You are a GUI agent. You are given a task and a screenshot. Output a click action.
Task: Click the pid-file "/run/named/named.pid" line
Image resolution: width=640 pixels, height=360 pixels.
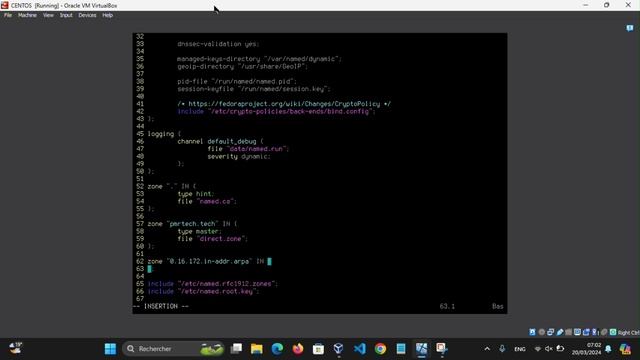coord(237,81)
